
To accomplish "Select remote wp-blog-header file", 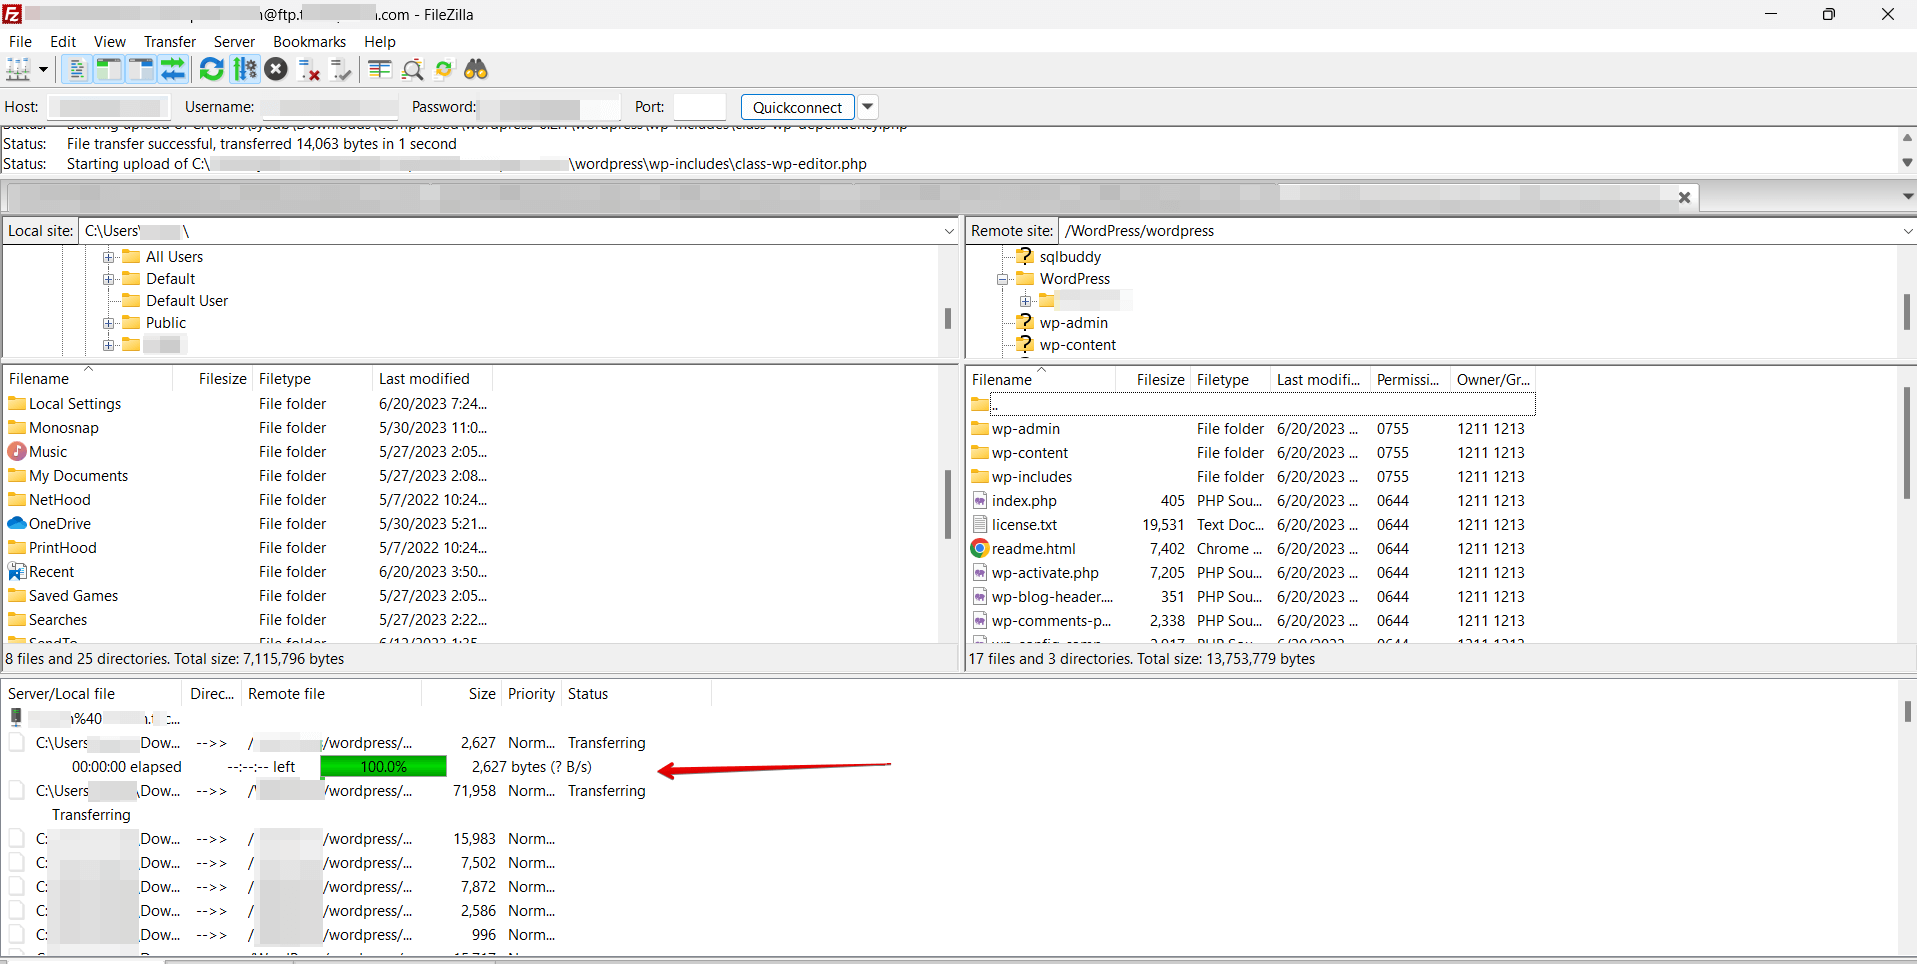I will pyautogui.click(x=1052, y=597).
